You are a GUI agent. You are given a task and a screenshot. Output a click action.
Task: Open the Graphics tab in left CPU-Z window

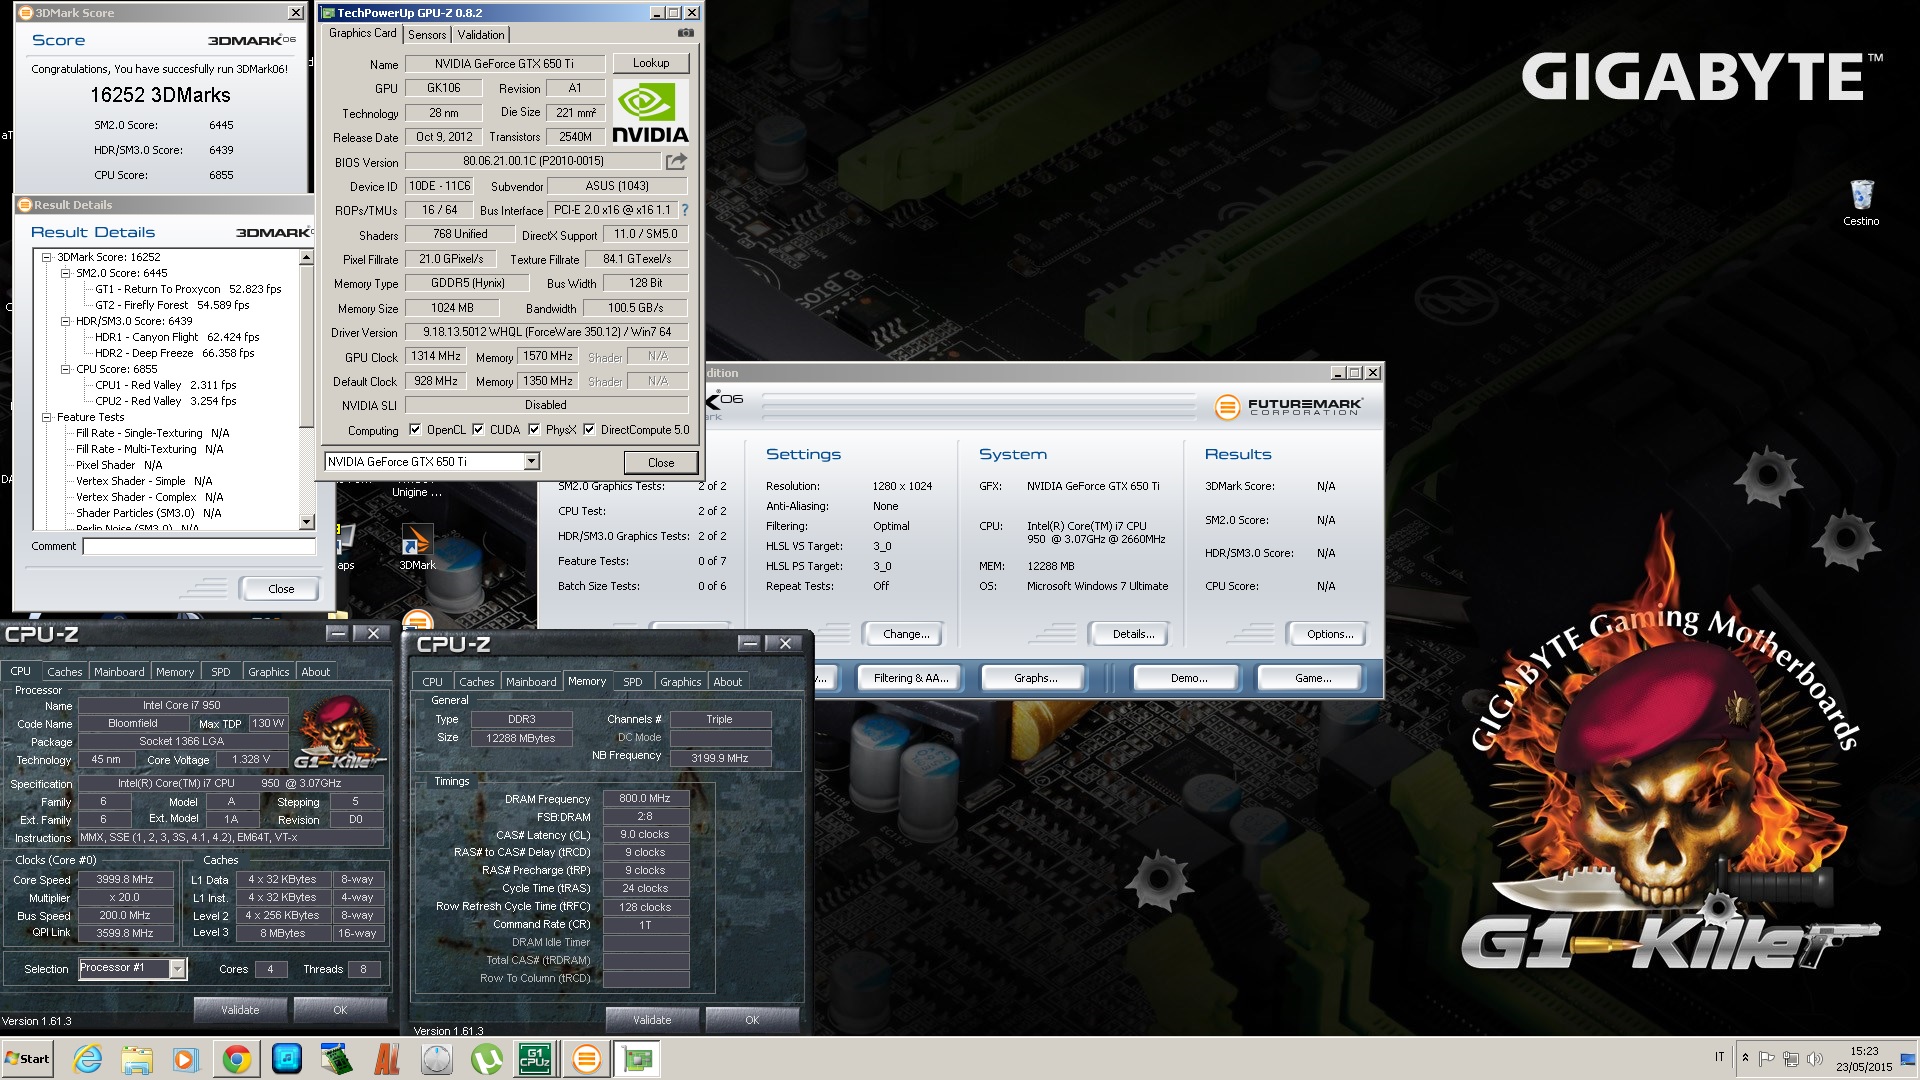click(x=269, y=672)
